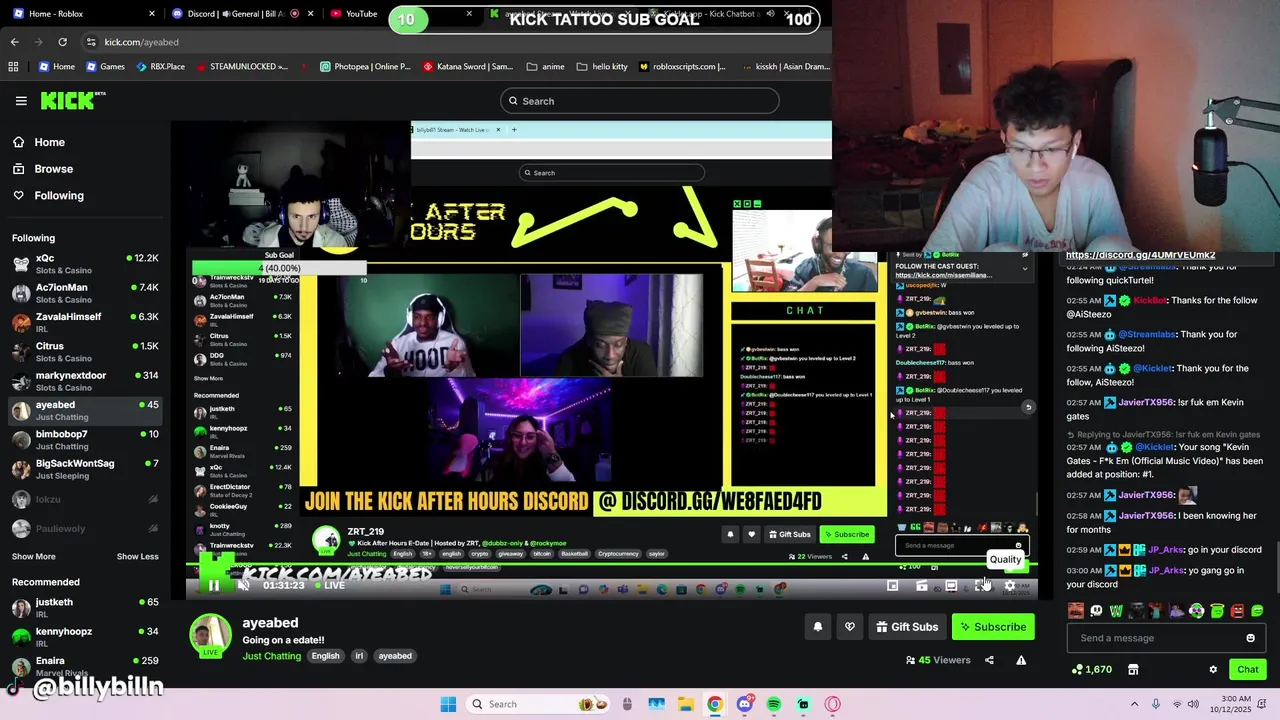Click the Gift Subs button

pos(907,627)
